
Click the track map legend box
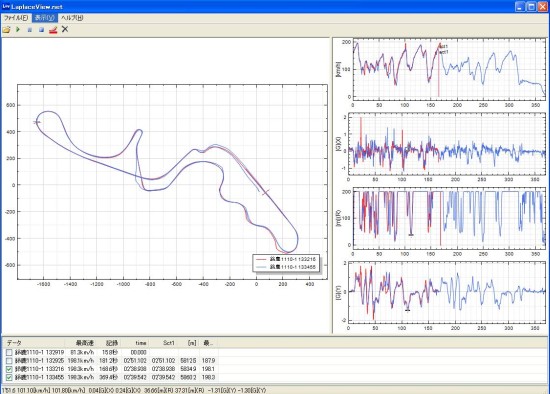[x=286, y=263]
